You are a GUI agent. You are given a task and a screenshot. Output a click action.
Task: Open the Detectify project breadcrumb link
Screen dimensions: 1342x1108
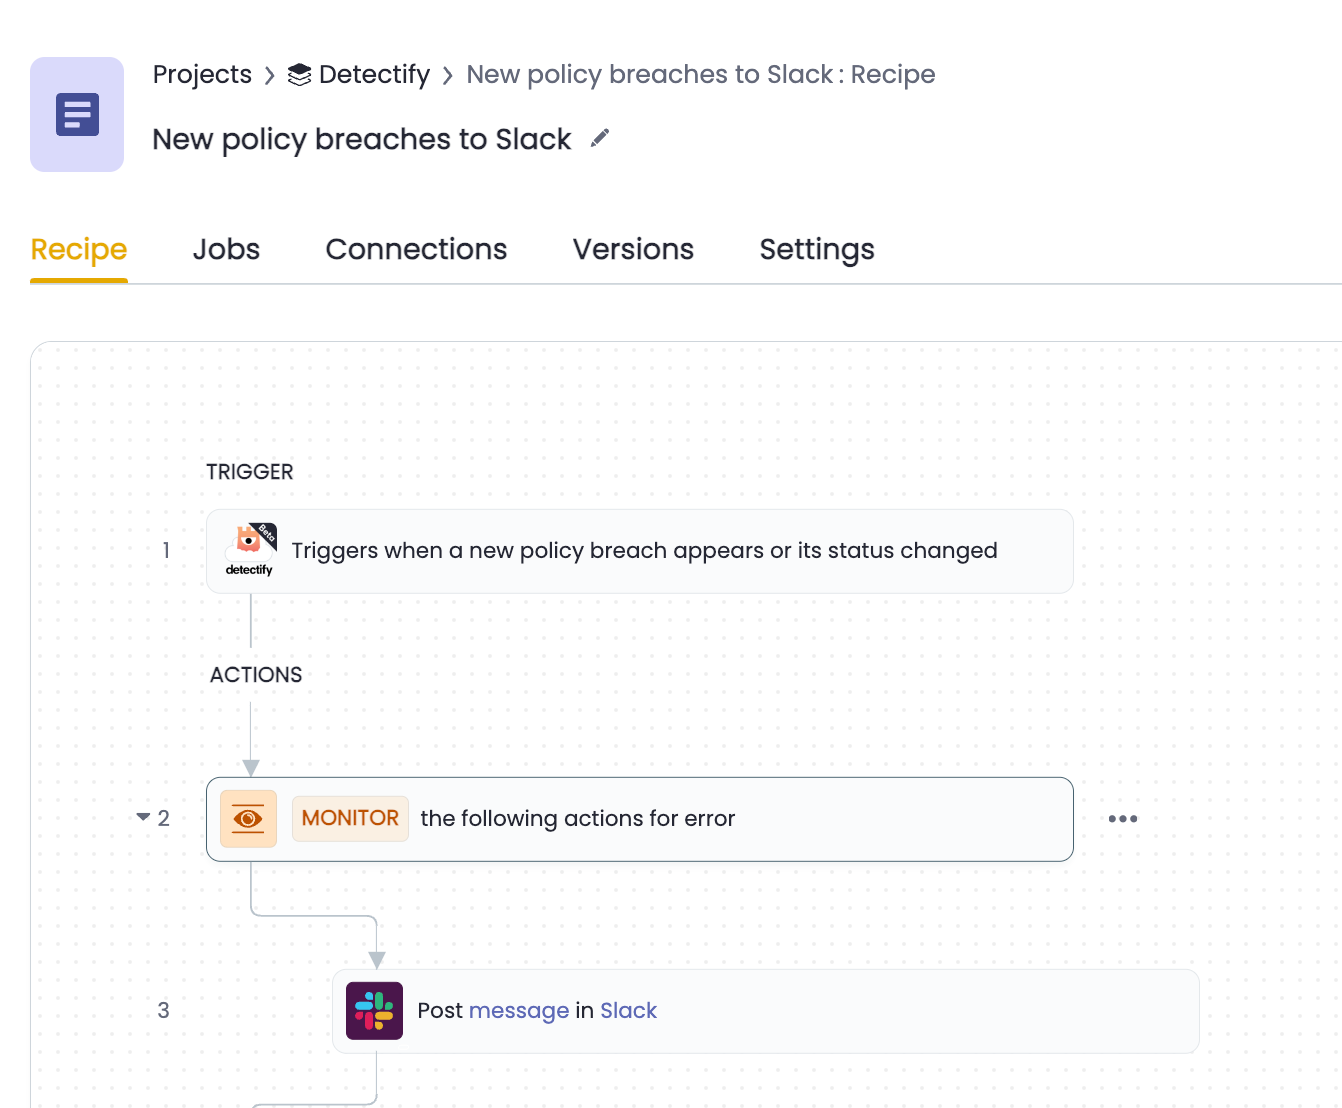point(374,74)
